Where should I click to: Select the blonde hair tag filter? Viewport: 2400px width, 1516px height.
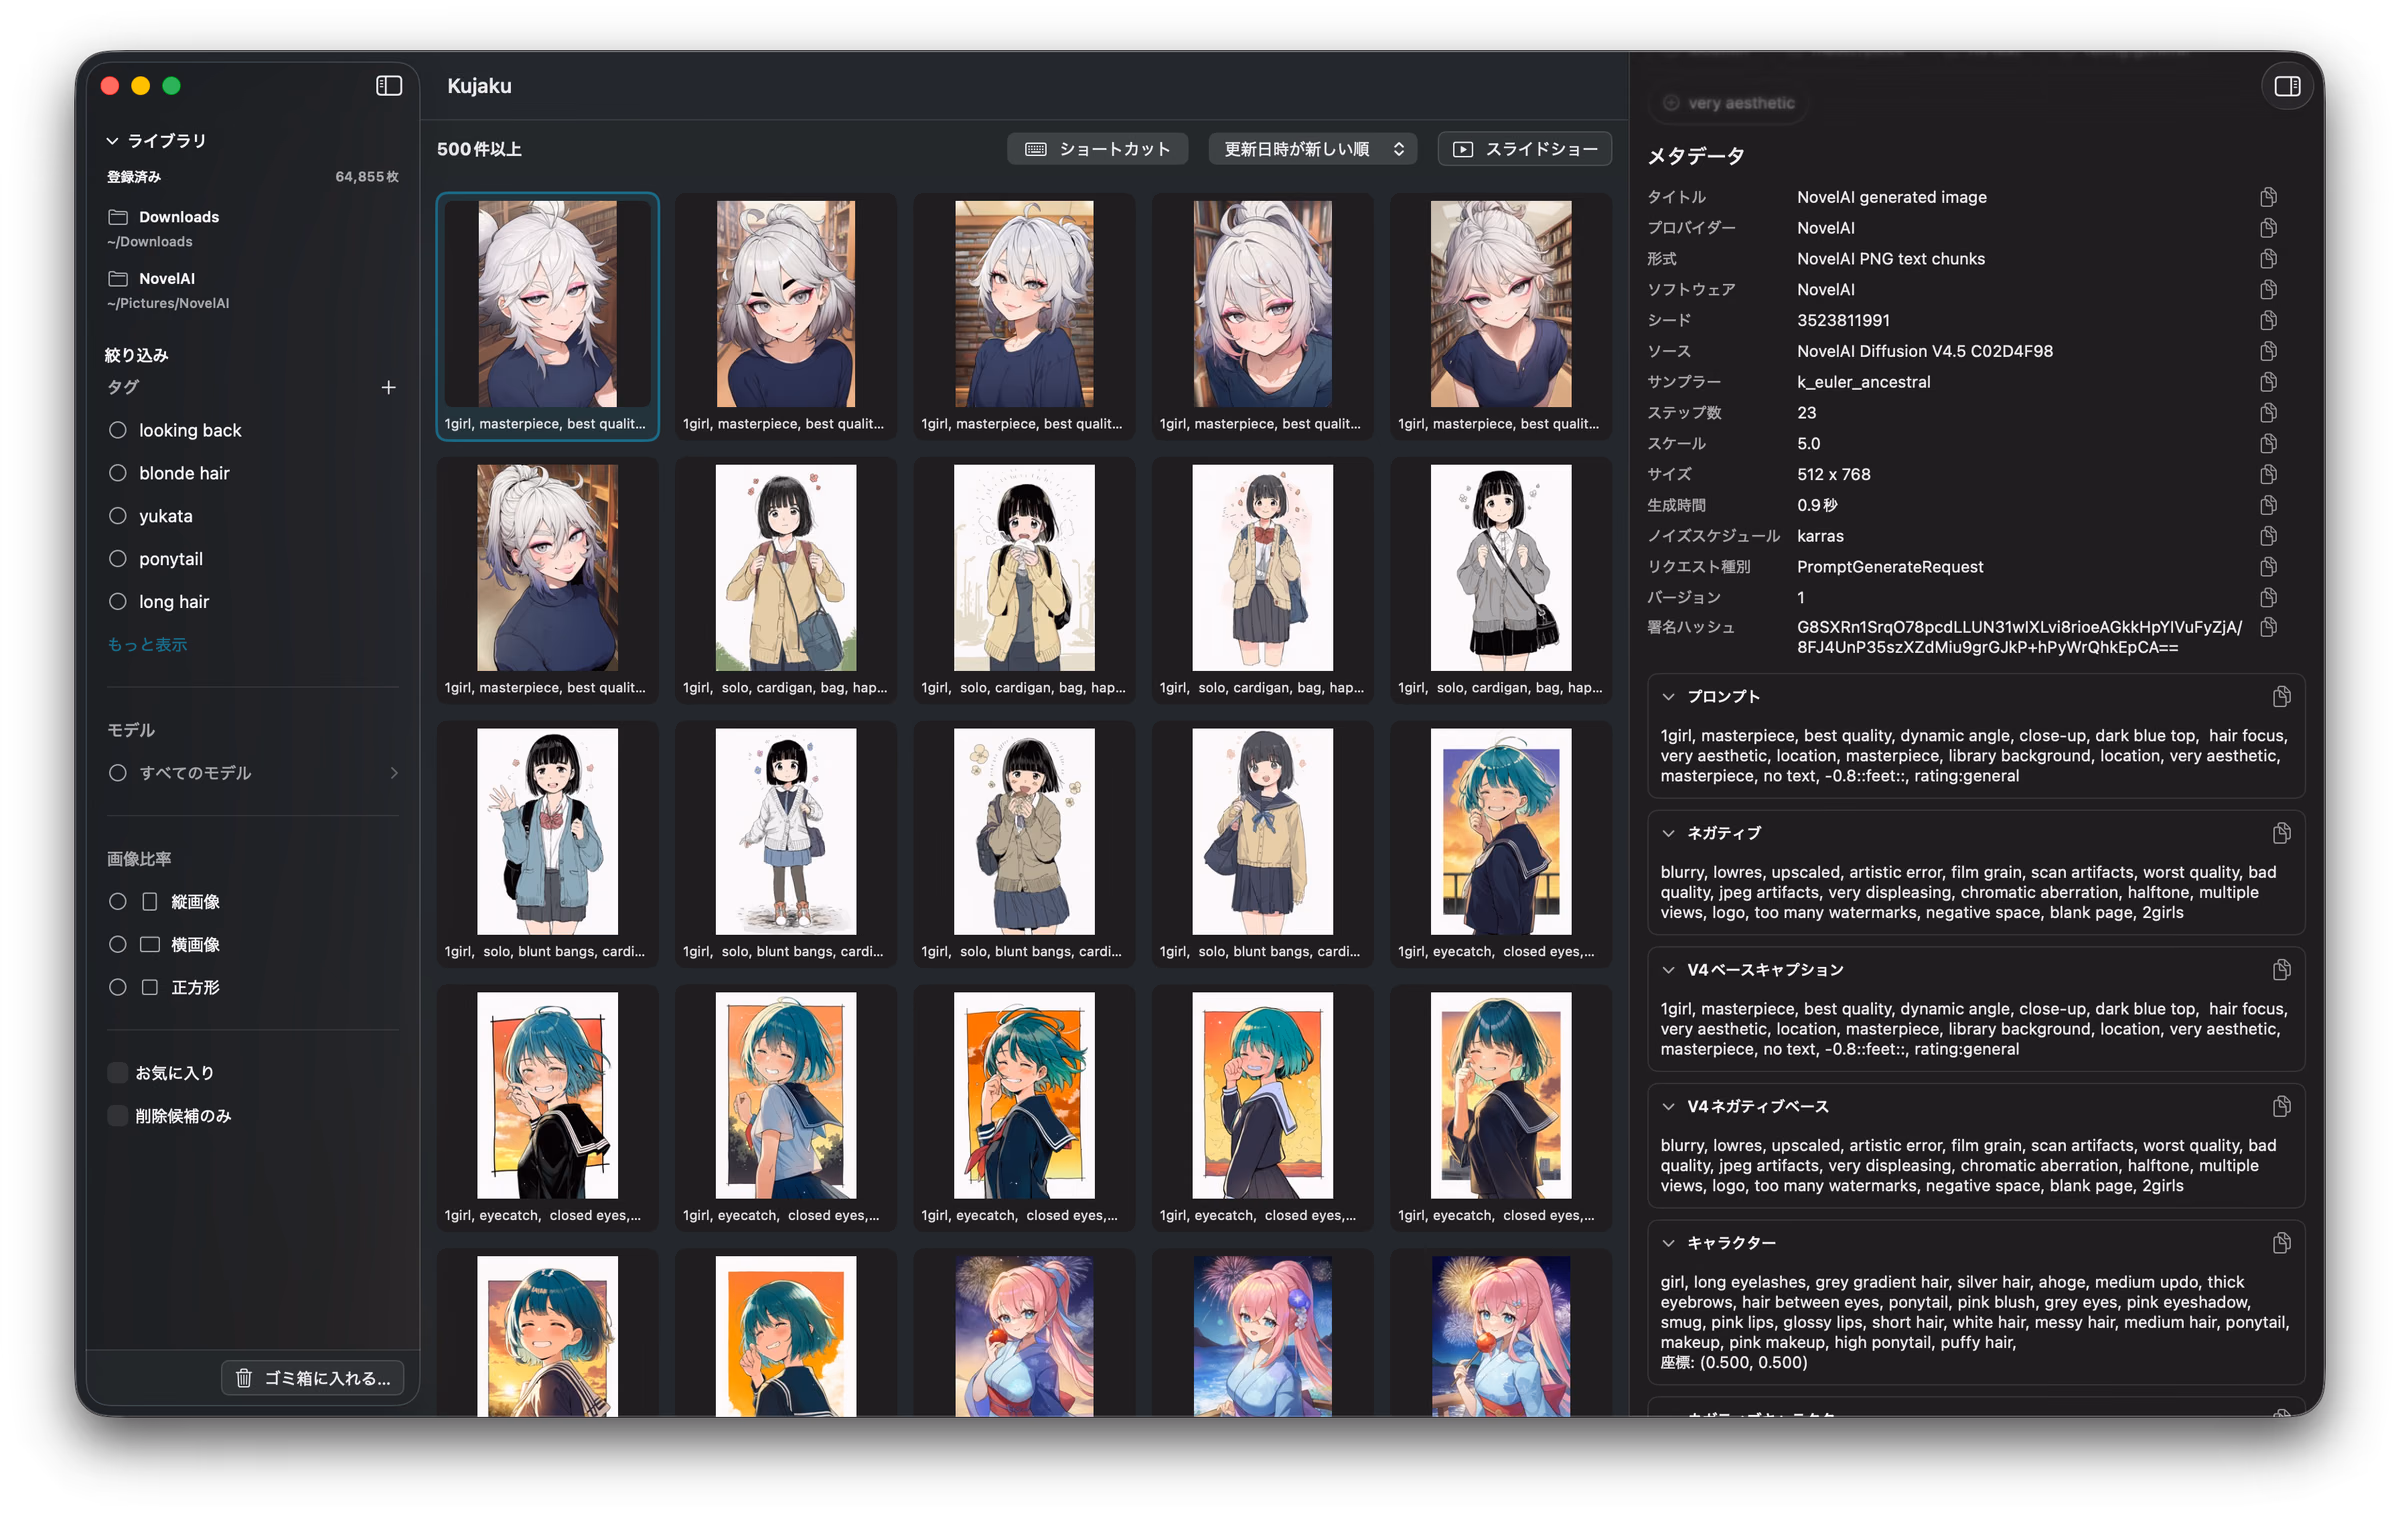[x=117, y=473]
